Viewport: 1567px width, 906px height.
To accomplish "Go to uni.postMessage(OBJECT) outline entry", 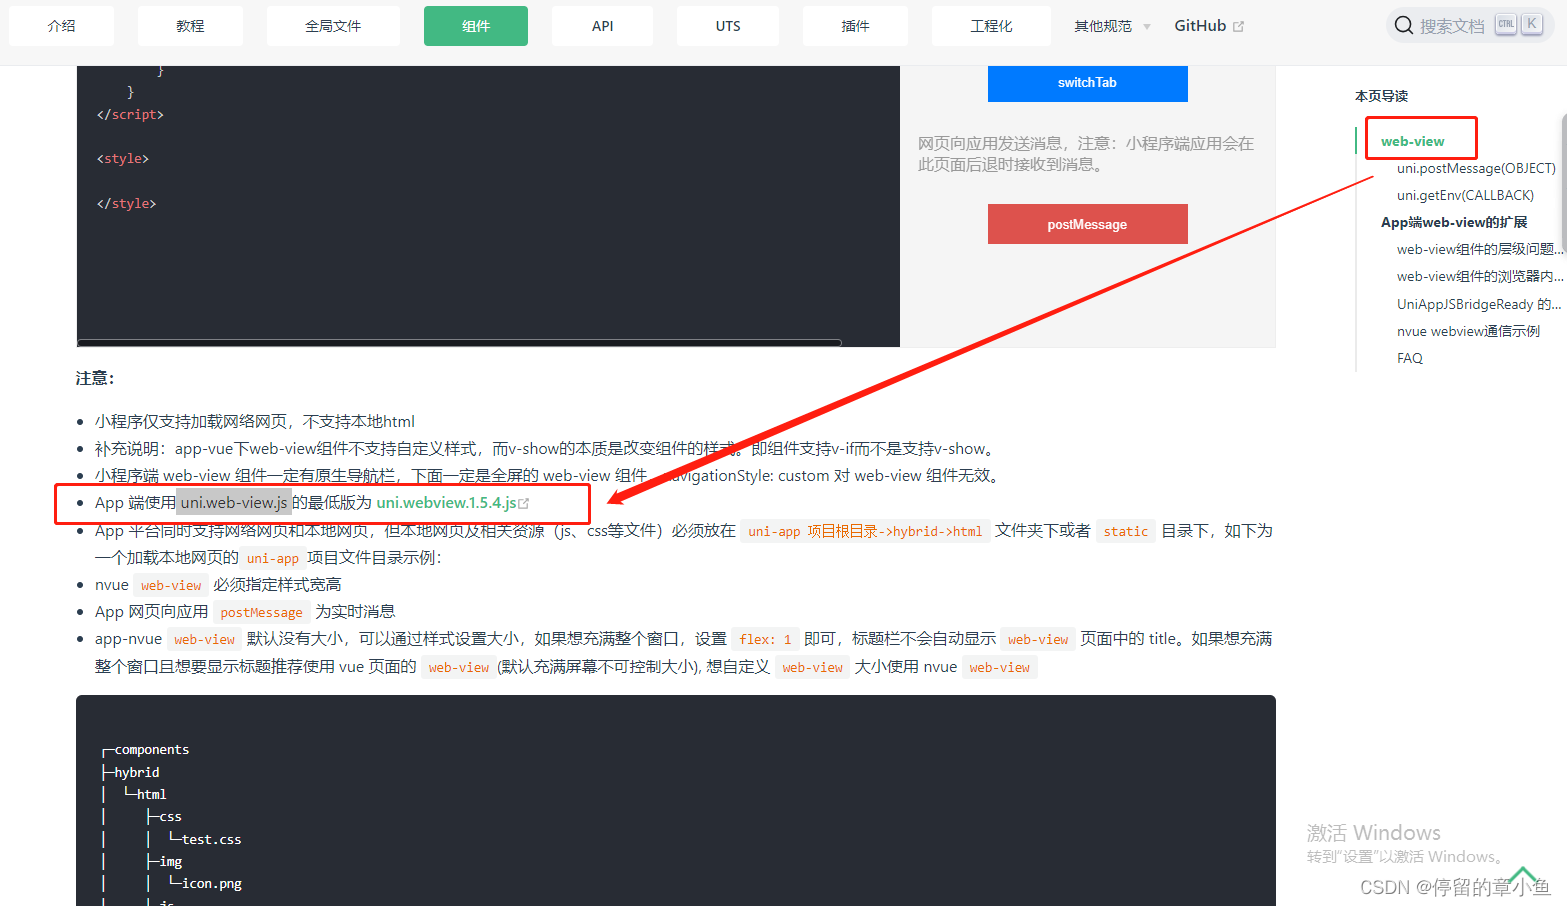I will point(1476,168).
